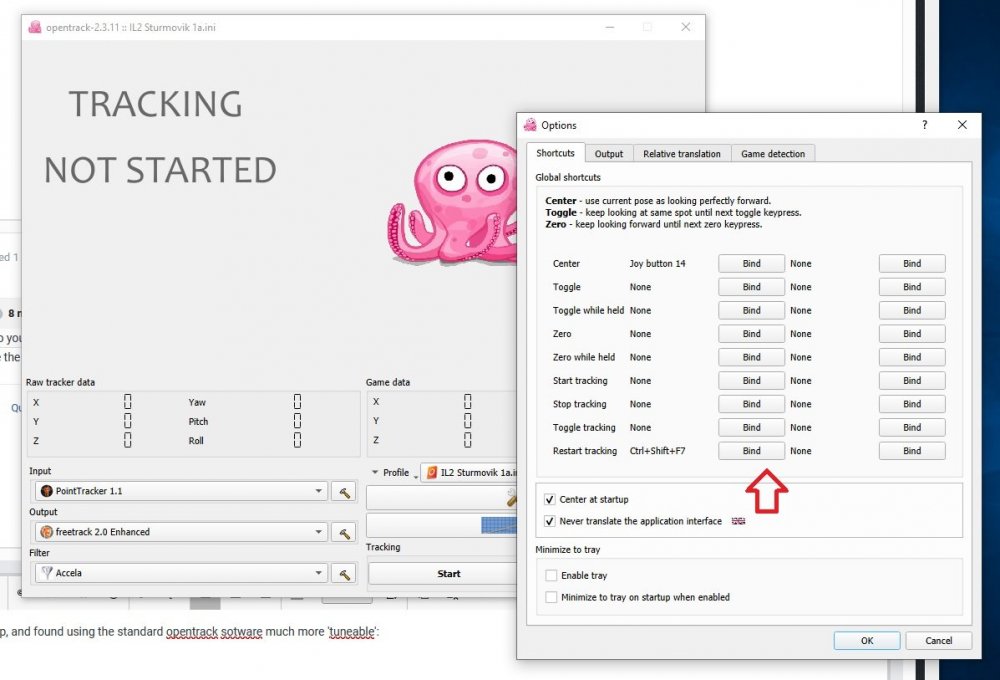The height and width of the screenshot is (680, 1000).
Task: Check Minimize to tray on startup when enabled
Action: pos(551,596)
